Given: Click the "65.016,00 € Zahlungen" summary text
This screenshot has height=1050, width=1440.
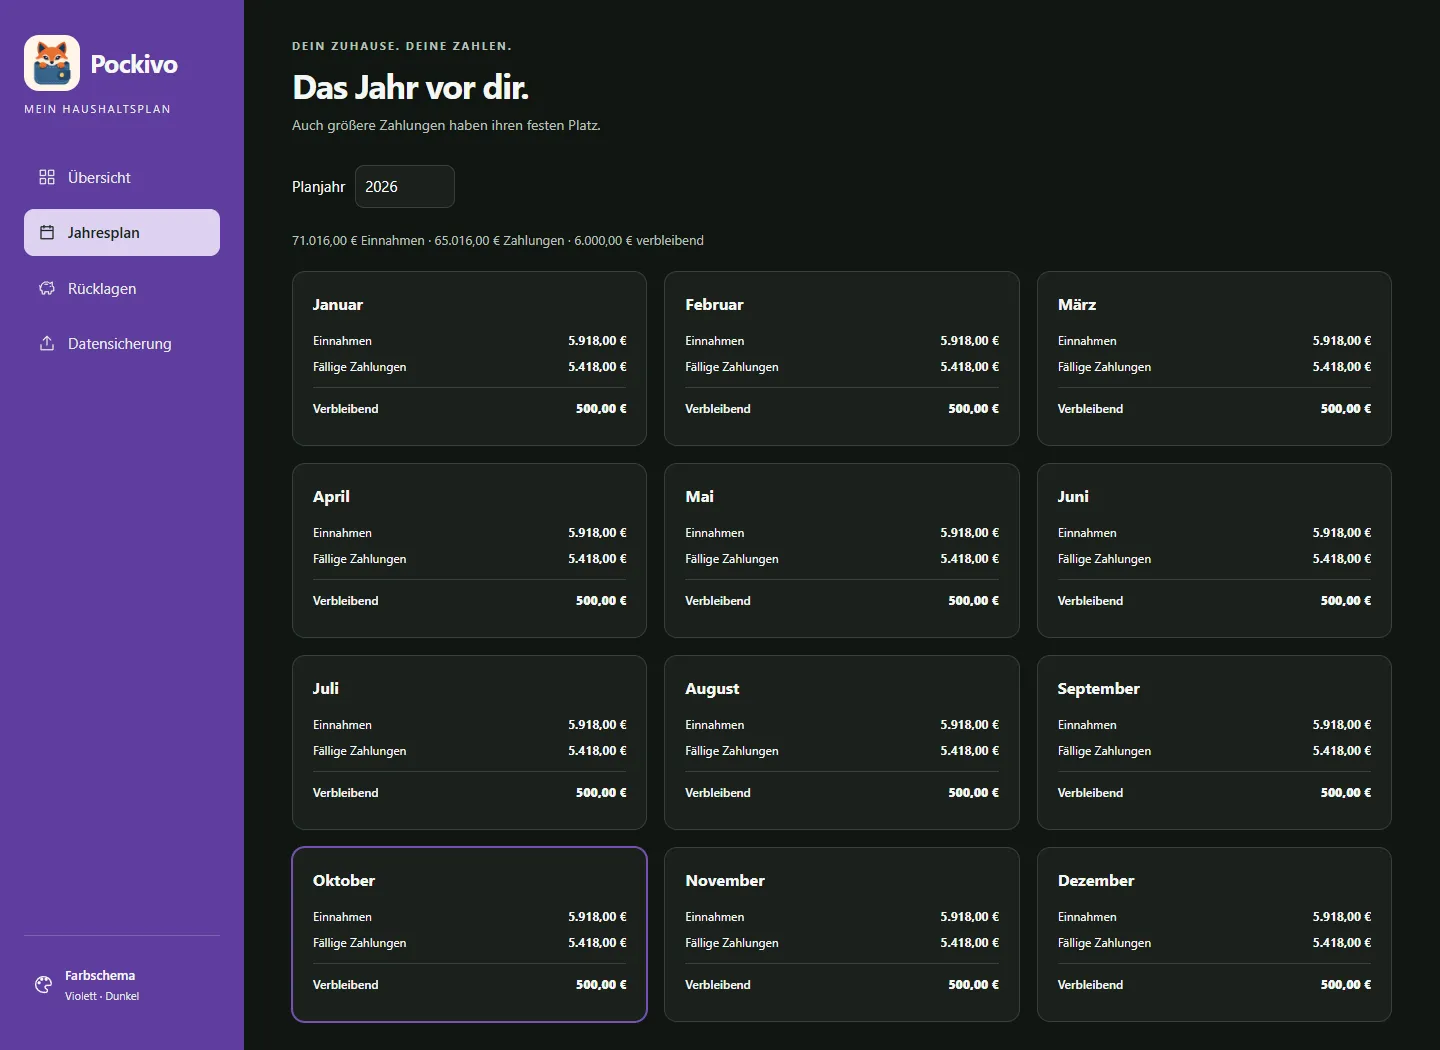Looking at the screenshot, I should coord(499,241).
